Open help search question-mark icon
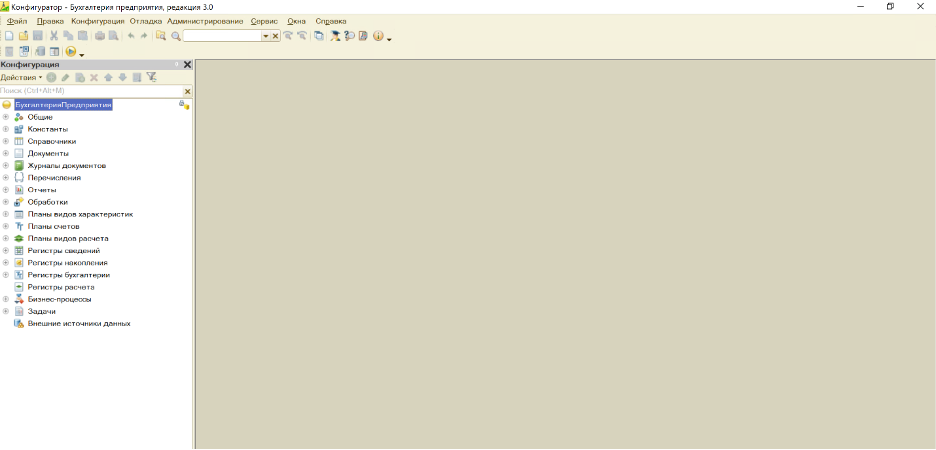Viewport: 936px width, 450px height. coord(349,36)
